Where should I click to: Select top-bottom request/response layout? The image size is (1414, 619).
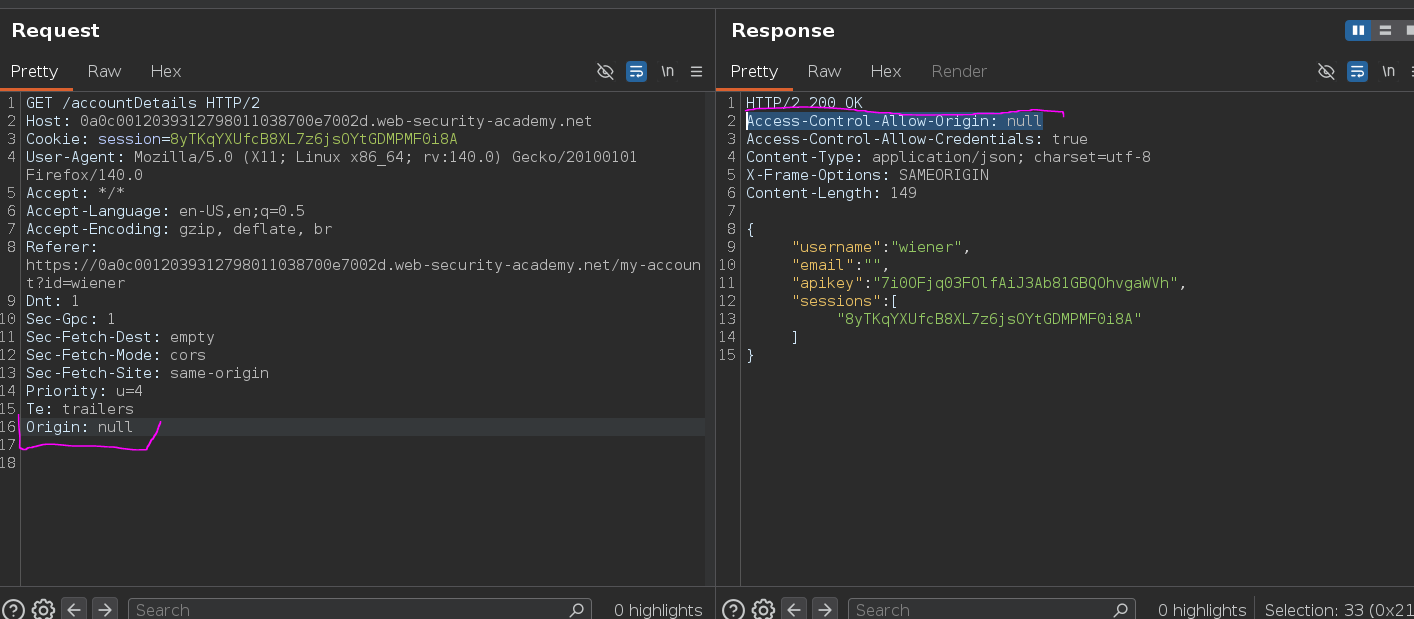pyautogui.click(x=1385, y=31)
